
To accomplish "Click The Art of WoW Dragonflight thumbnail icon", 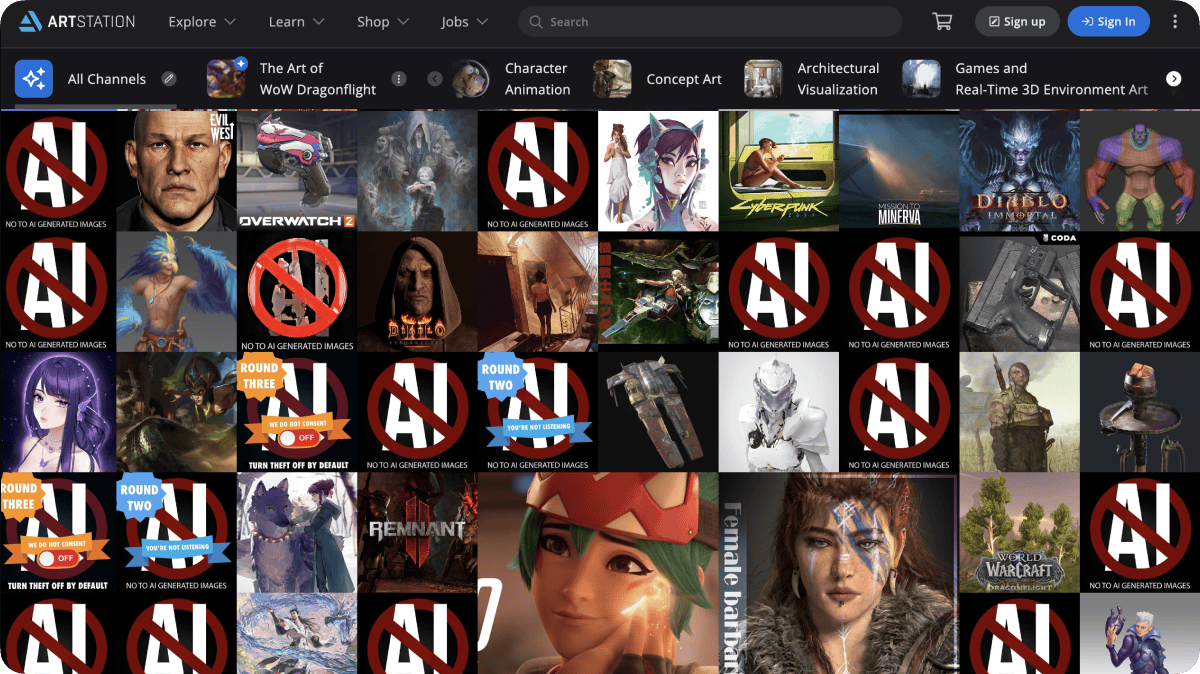I will pyautogui.click(x=226, y=78).
